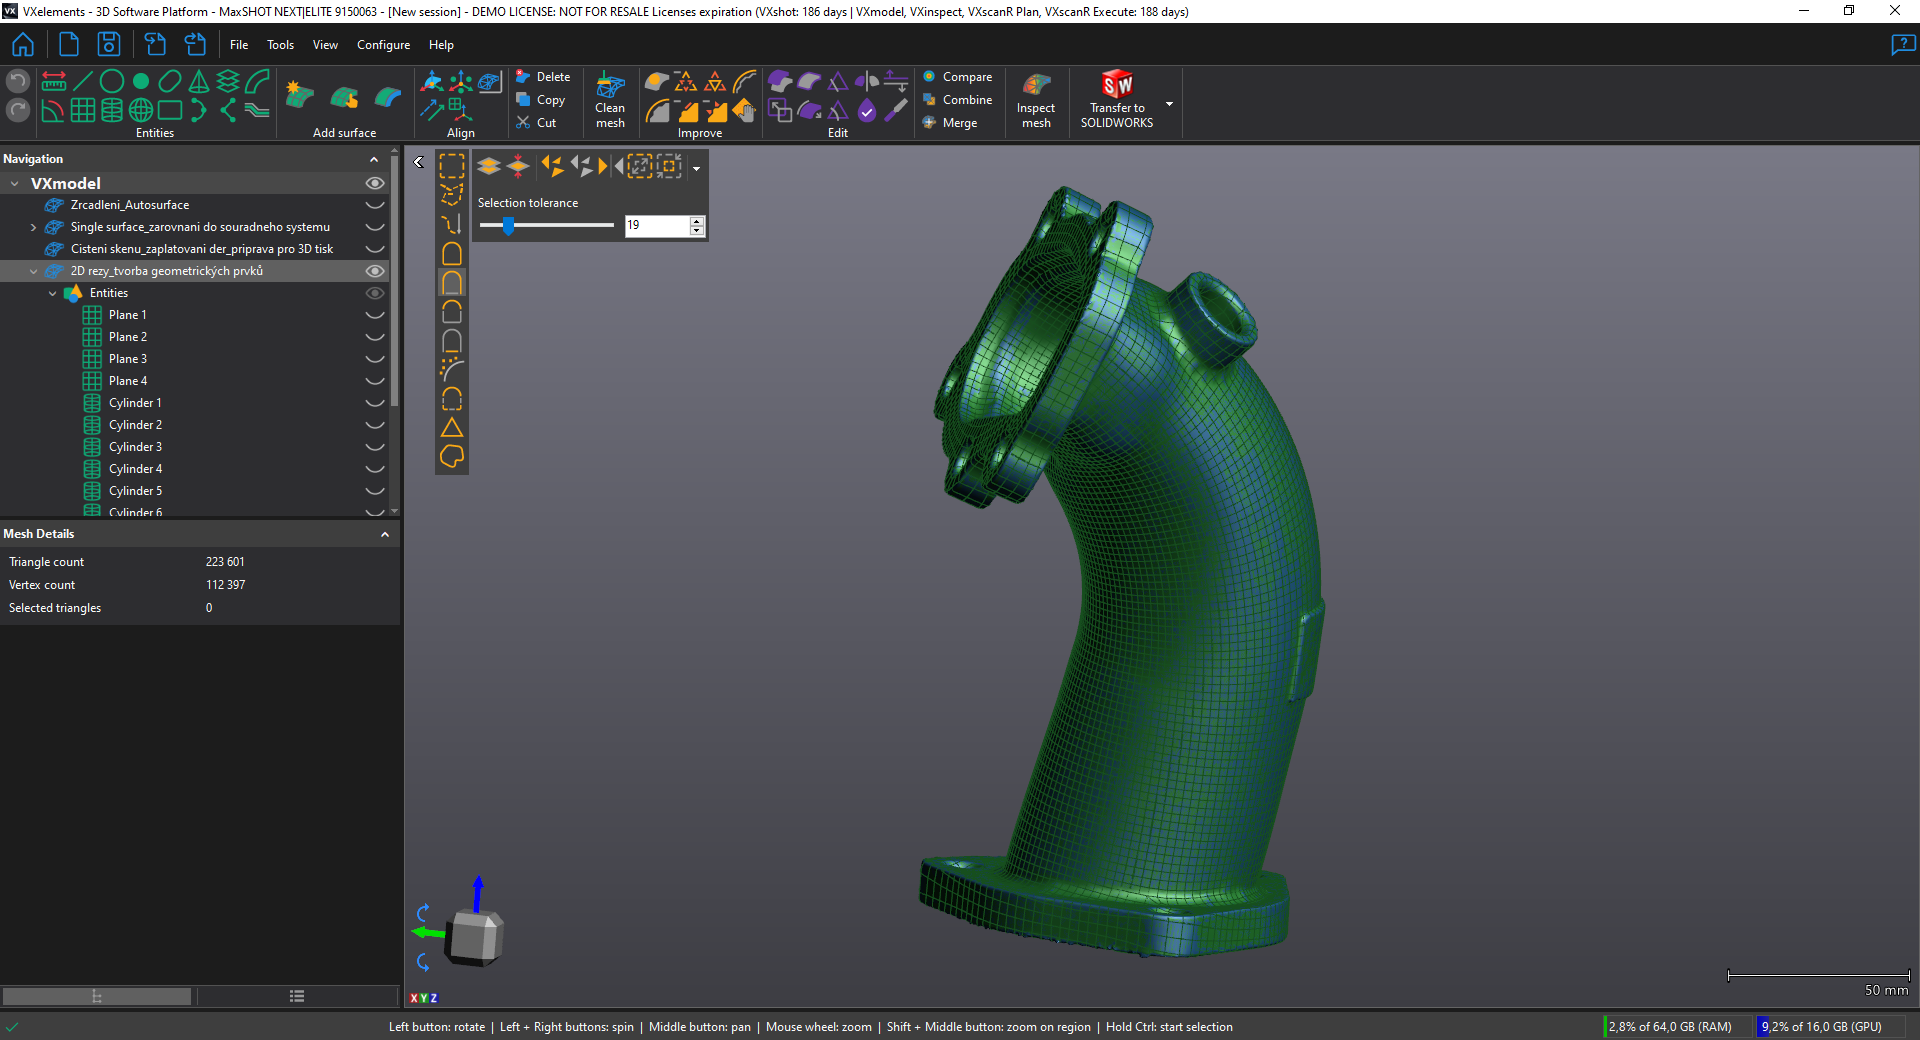This screenshot has height=1040, width=1920.
Task: Click the Home icon in top toolbar
Action: click(x=23, y=45)
